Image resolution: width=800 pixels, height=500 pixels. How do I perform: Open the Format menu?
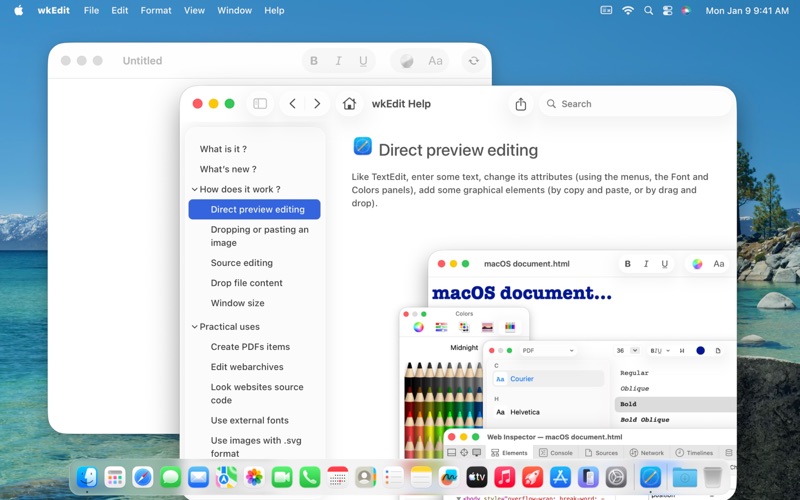pyautogui.click(x=156, y=10)
